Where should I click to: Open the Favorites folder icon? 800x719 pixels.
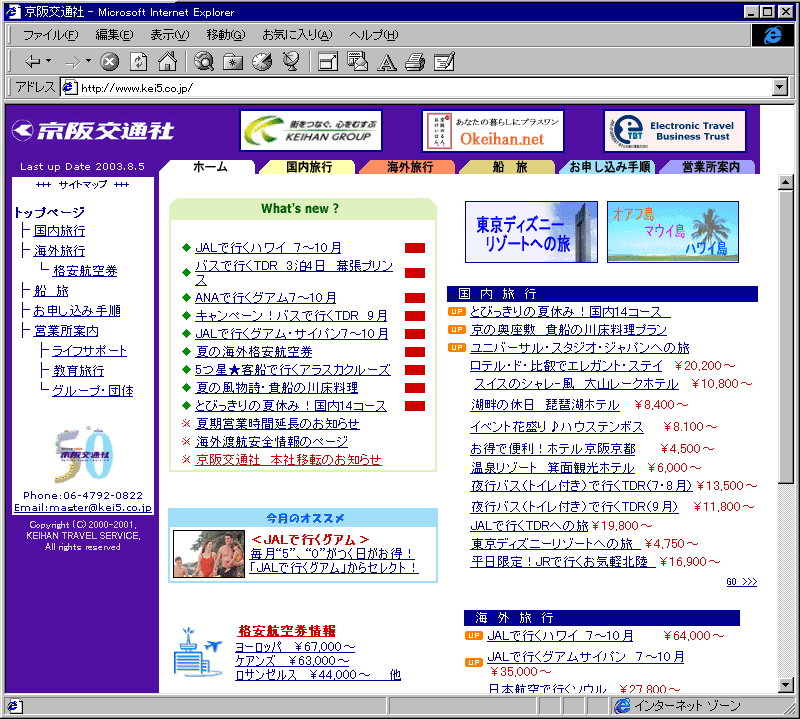[x=233, y=62]
